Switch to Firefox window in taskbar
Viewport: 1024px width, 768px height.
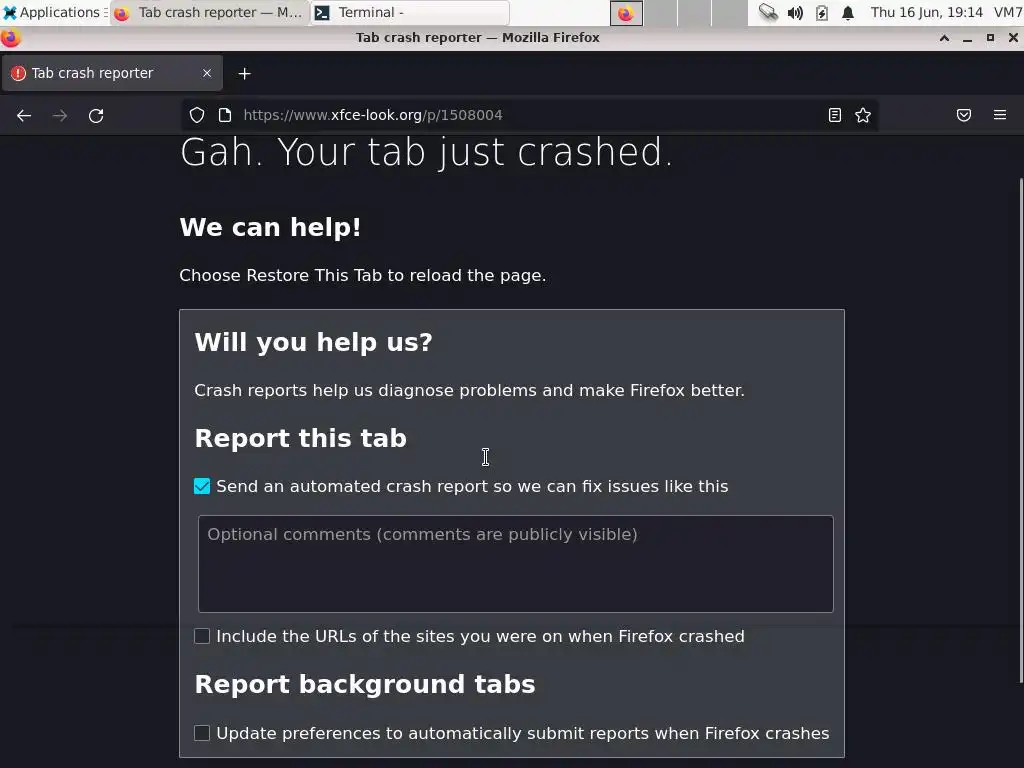(x=208, y=12)
